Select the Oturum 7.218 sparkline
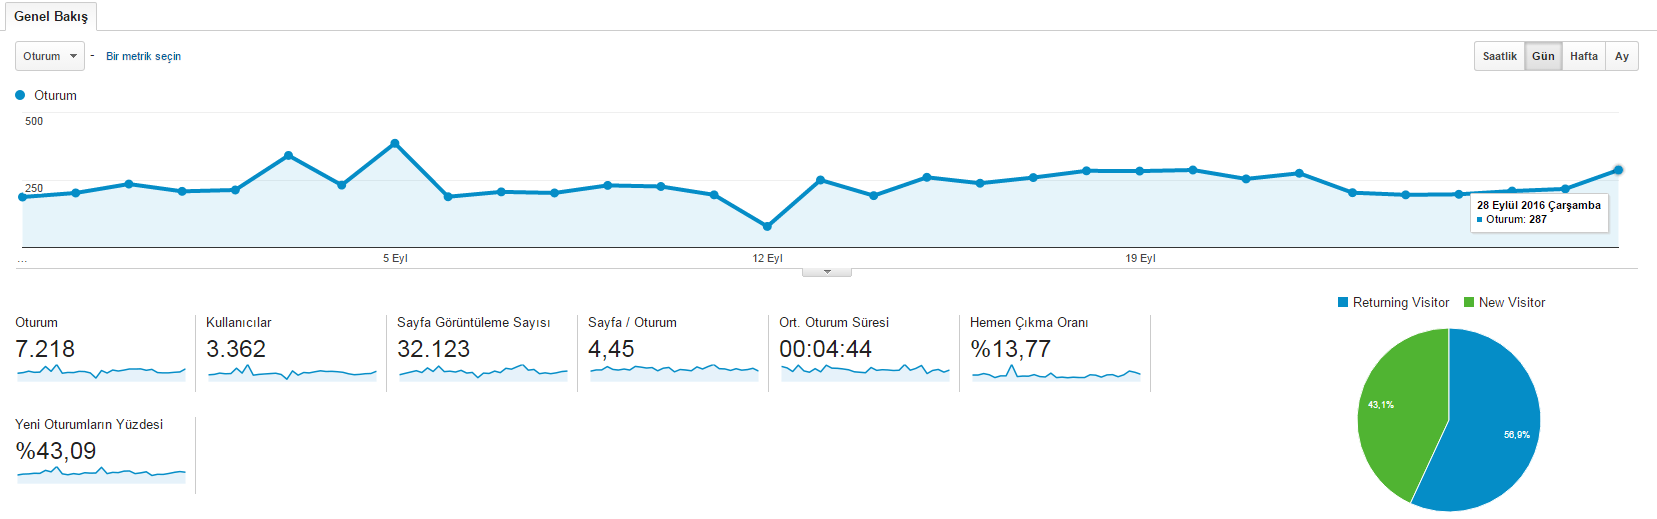This screenshot has width=1657, height=519. 101,372
